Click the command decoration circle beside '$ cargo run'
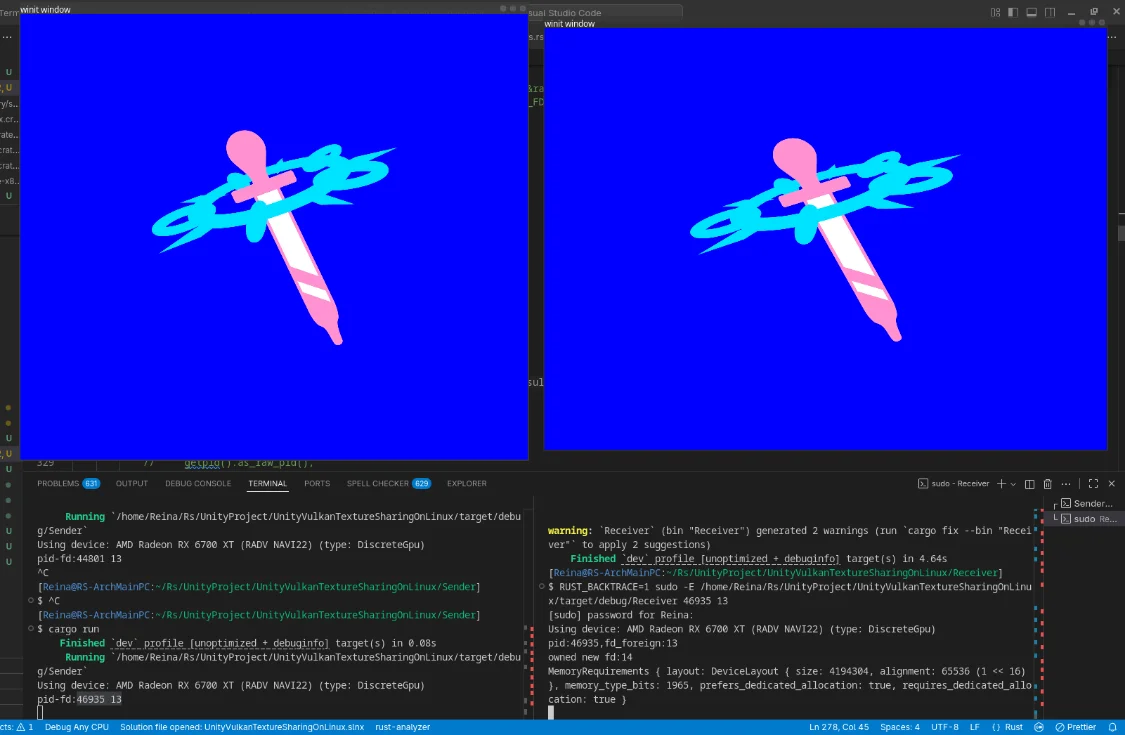This screenshot has width=1125, height=735. click(x=31, y=629)
